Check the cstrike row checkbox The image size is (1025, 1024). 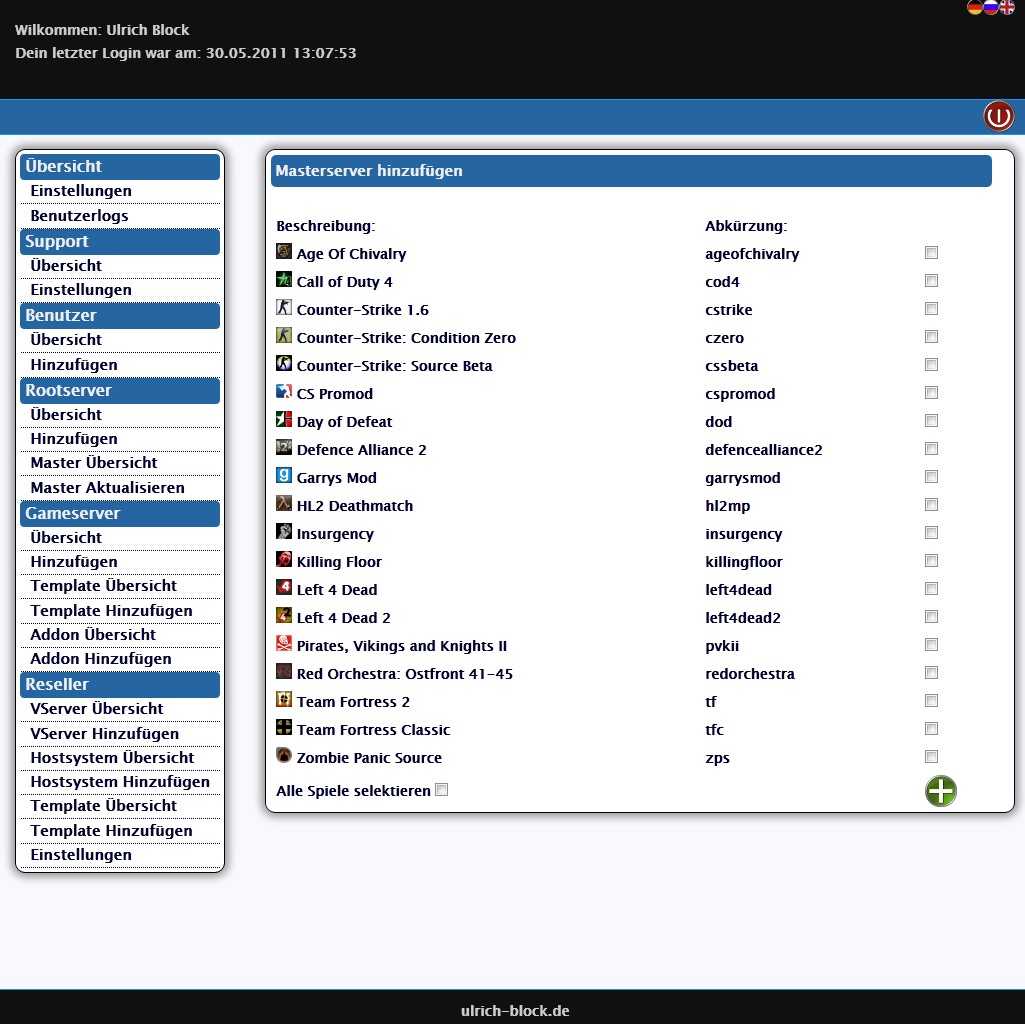pos(932,309)
